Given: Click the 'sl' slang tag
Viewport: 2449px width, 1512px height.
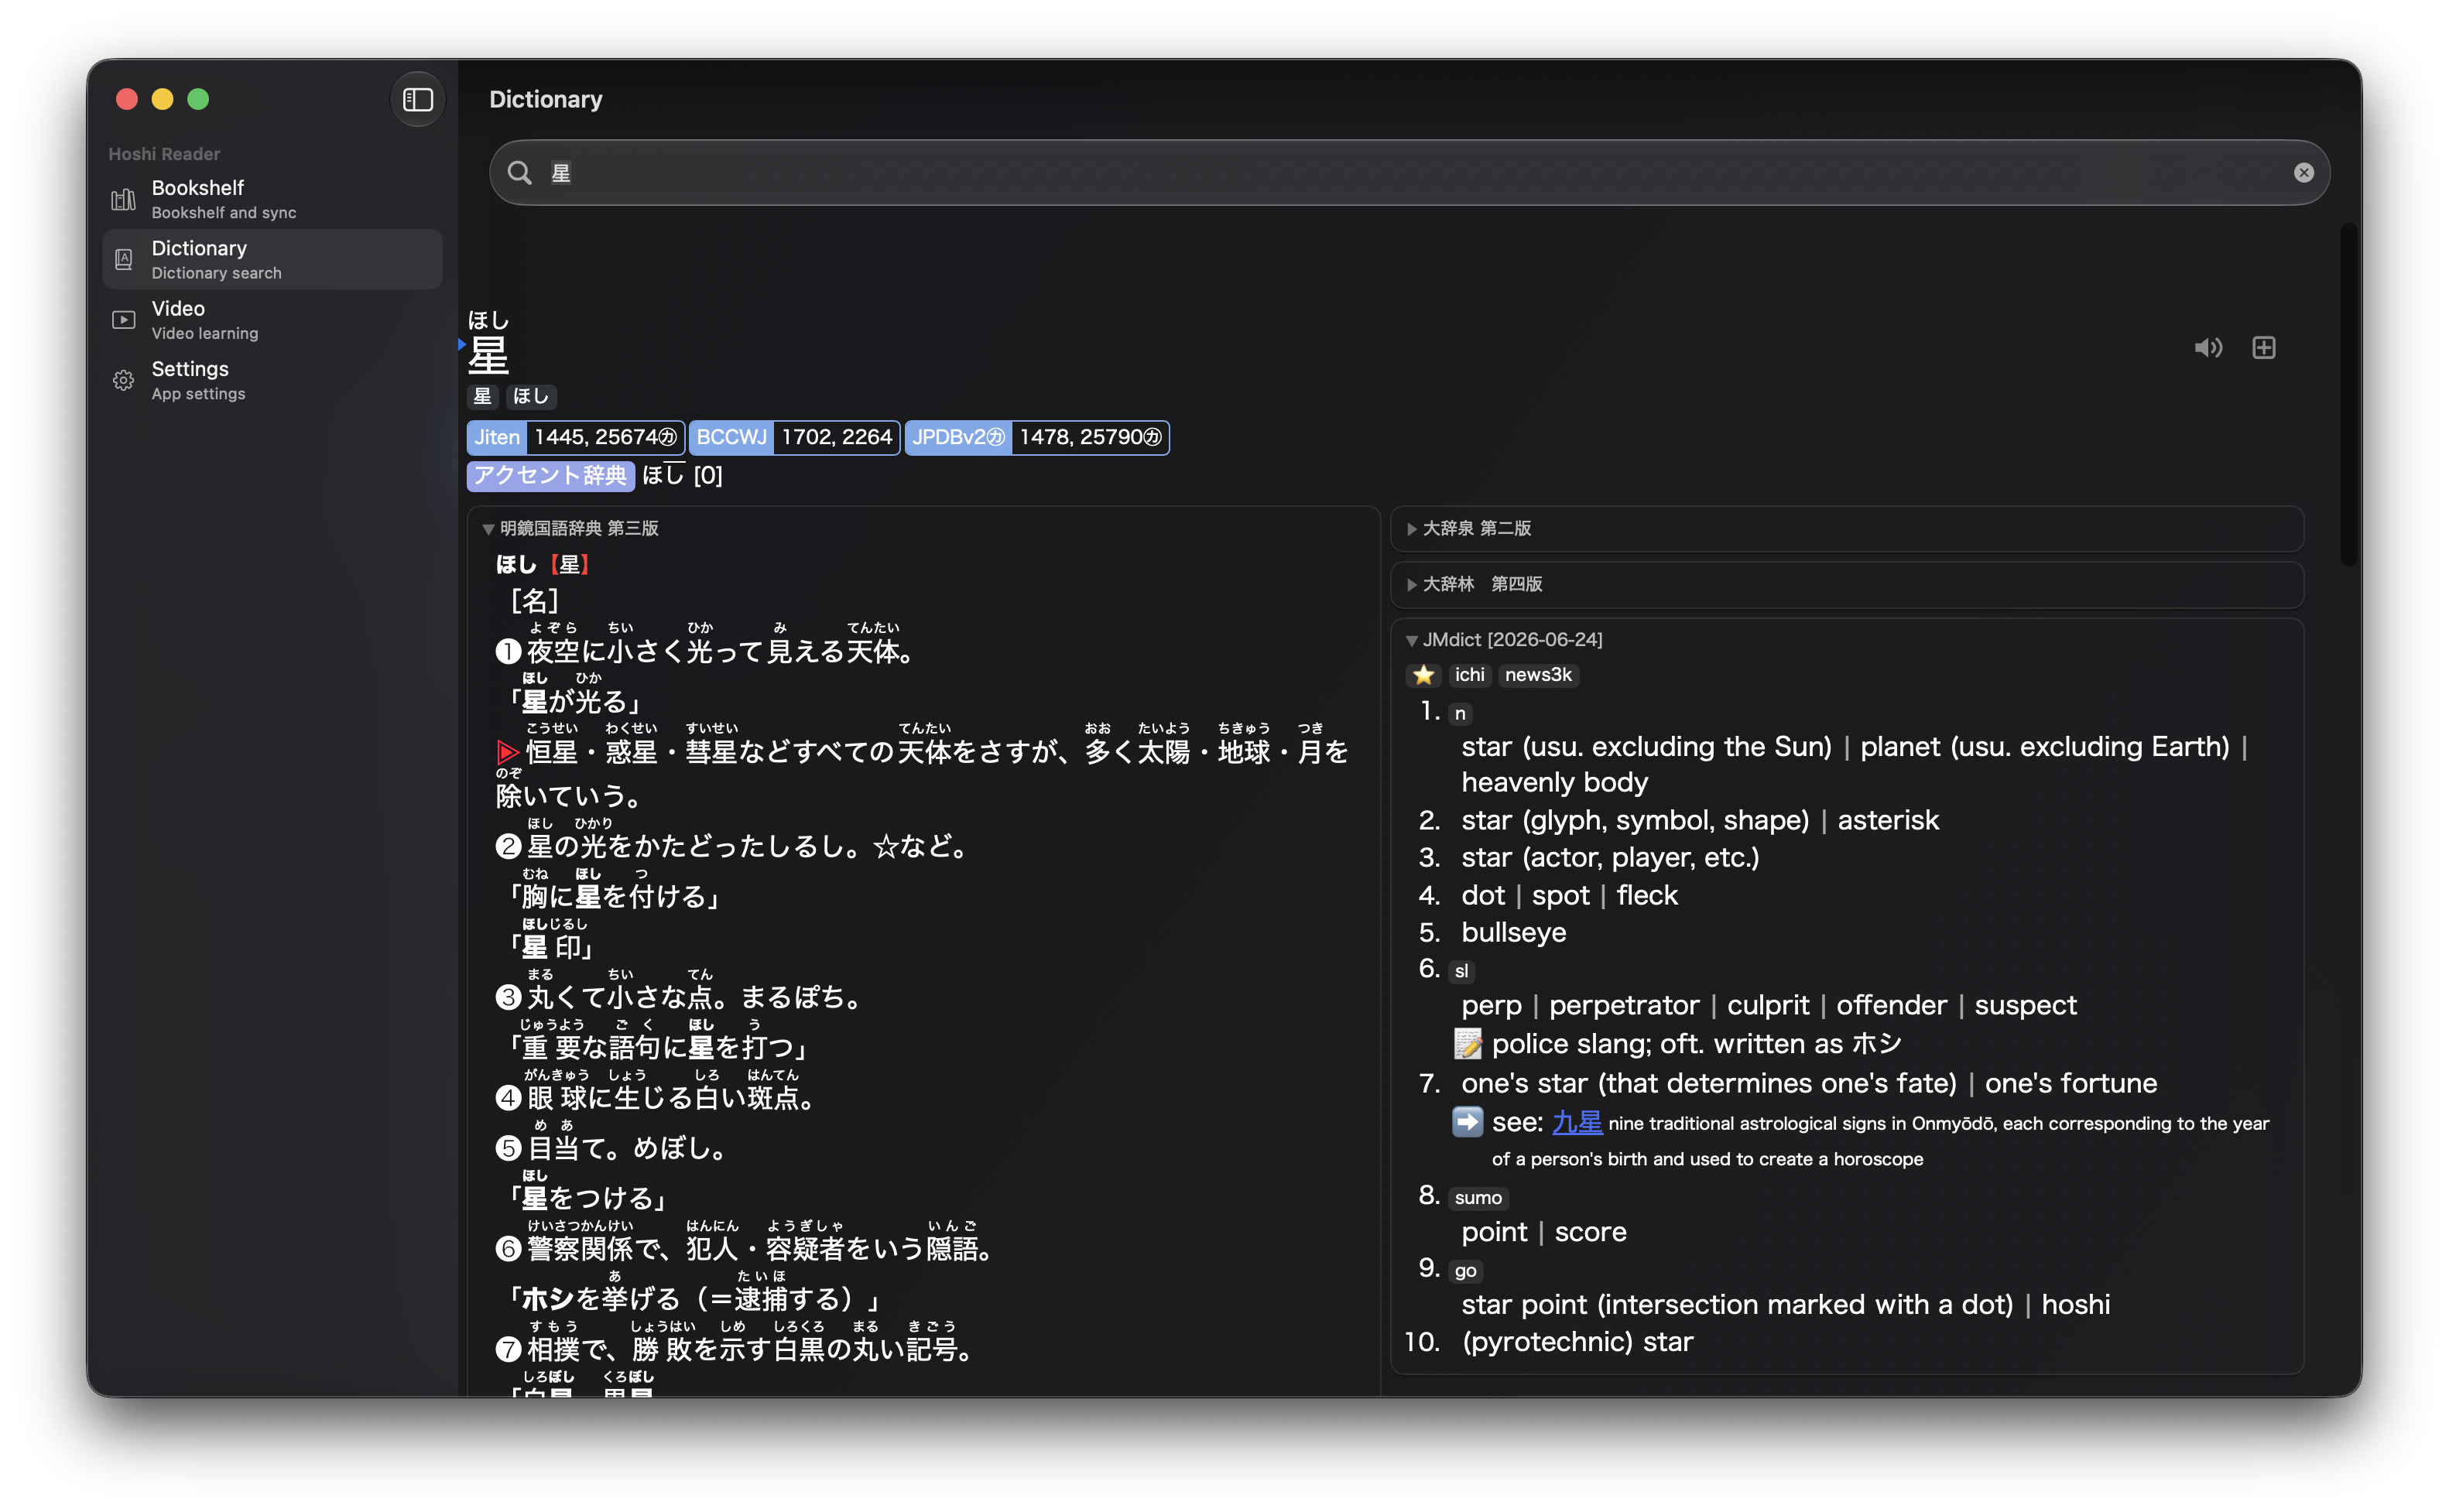Looking at the screenshot, I should (1461, 971).
